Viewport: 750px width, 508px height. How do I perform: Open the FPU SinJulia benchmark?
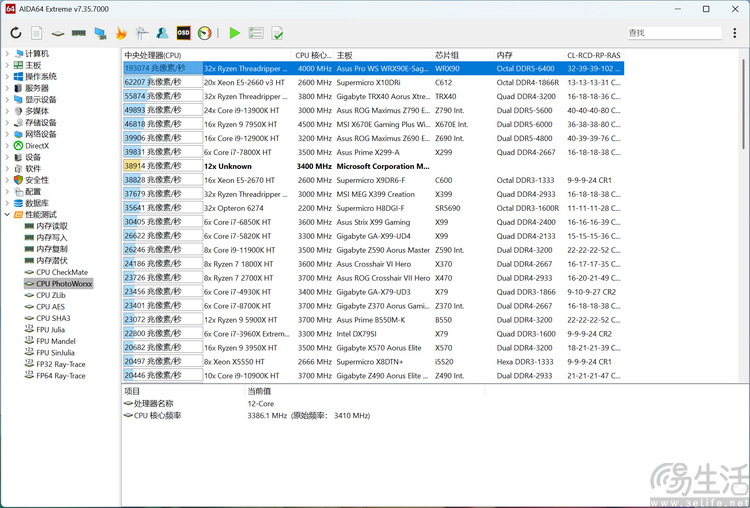point(50,353)
